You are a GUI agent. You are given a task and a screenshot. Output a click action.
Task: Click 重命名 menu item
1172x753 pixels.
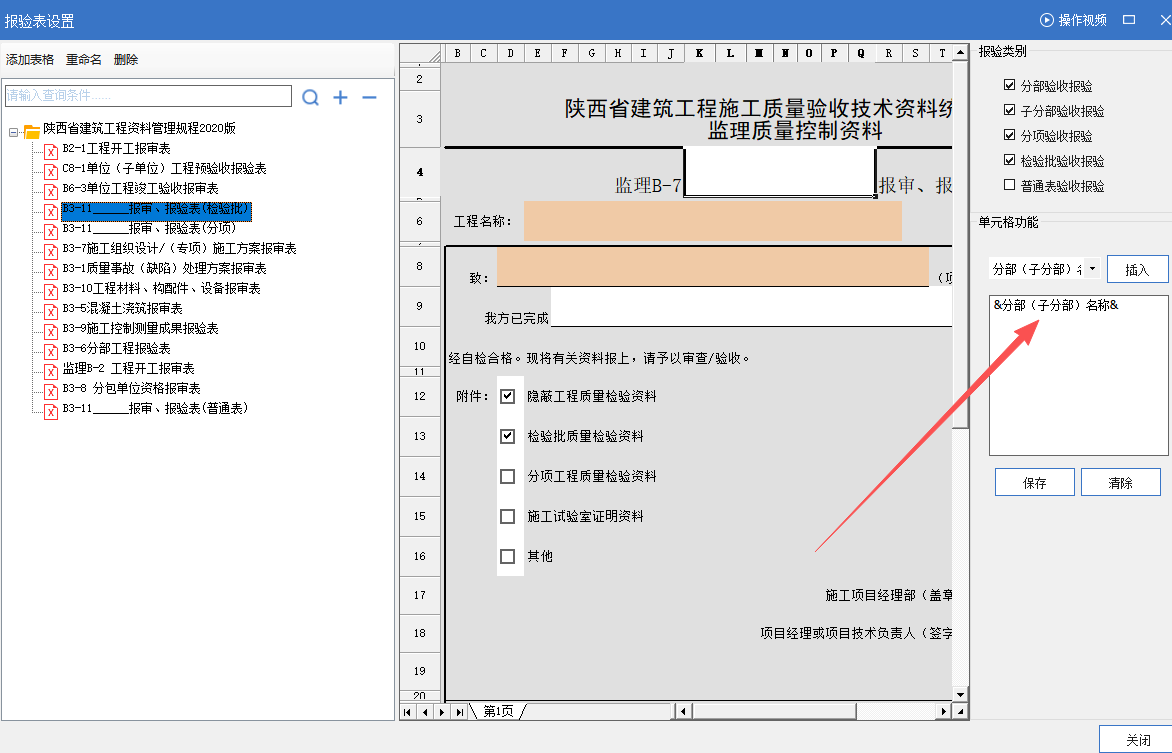coord(84,60)
